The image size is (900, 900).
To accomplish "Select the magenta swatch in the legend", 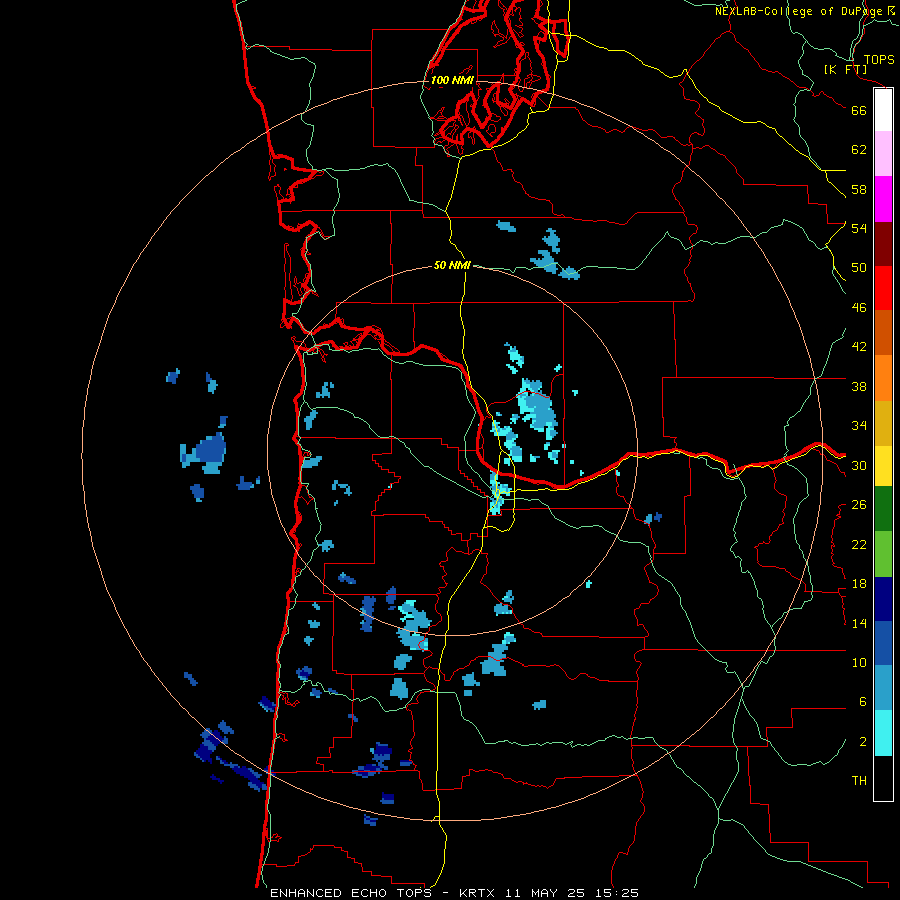I will coord(883,199).
